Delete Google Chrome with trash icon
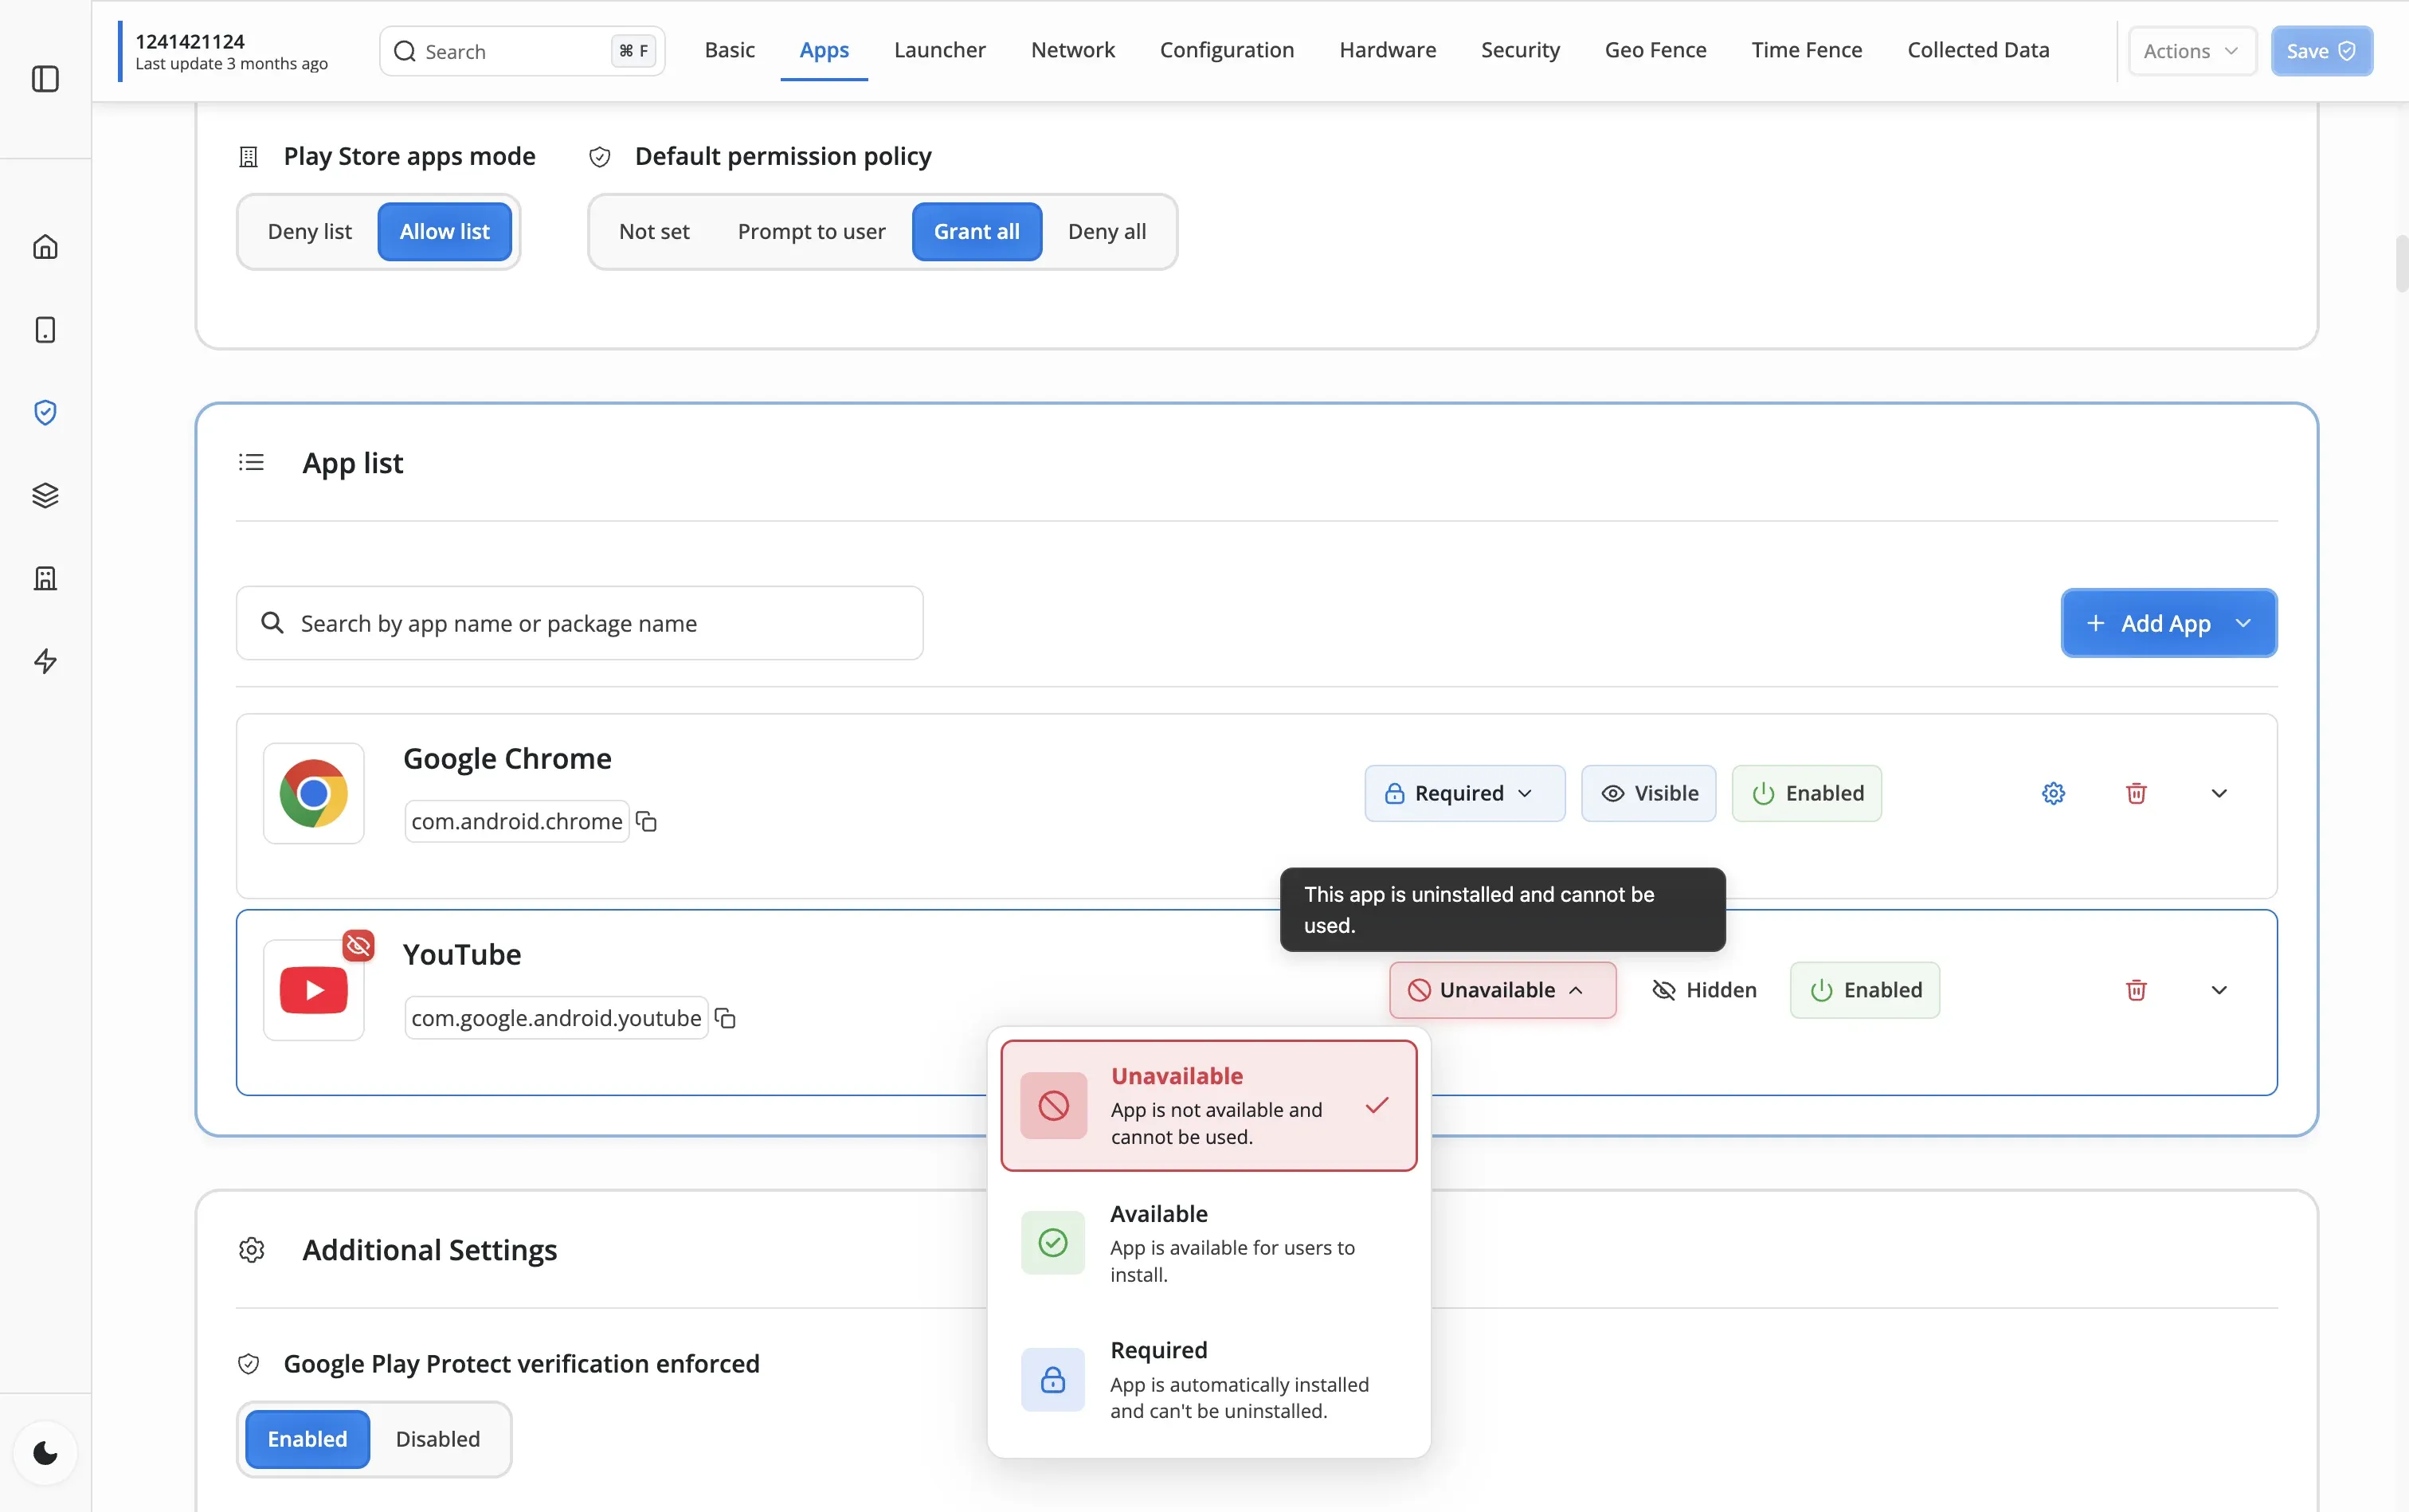Screen dimensions: 2409x1512 [2136, 794]
